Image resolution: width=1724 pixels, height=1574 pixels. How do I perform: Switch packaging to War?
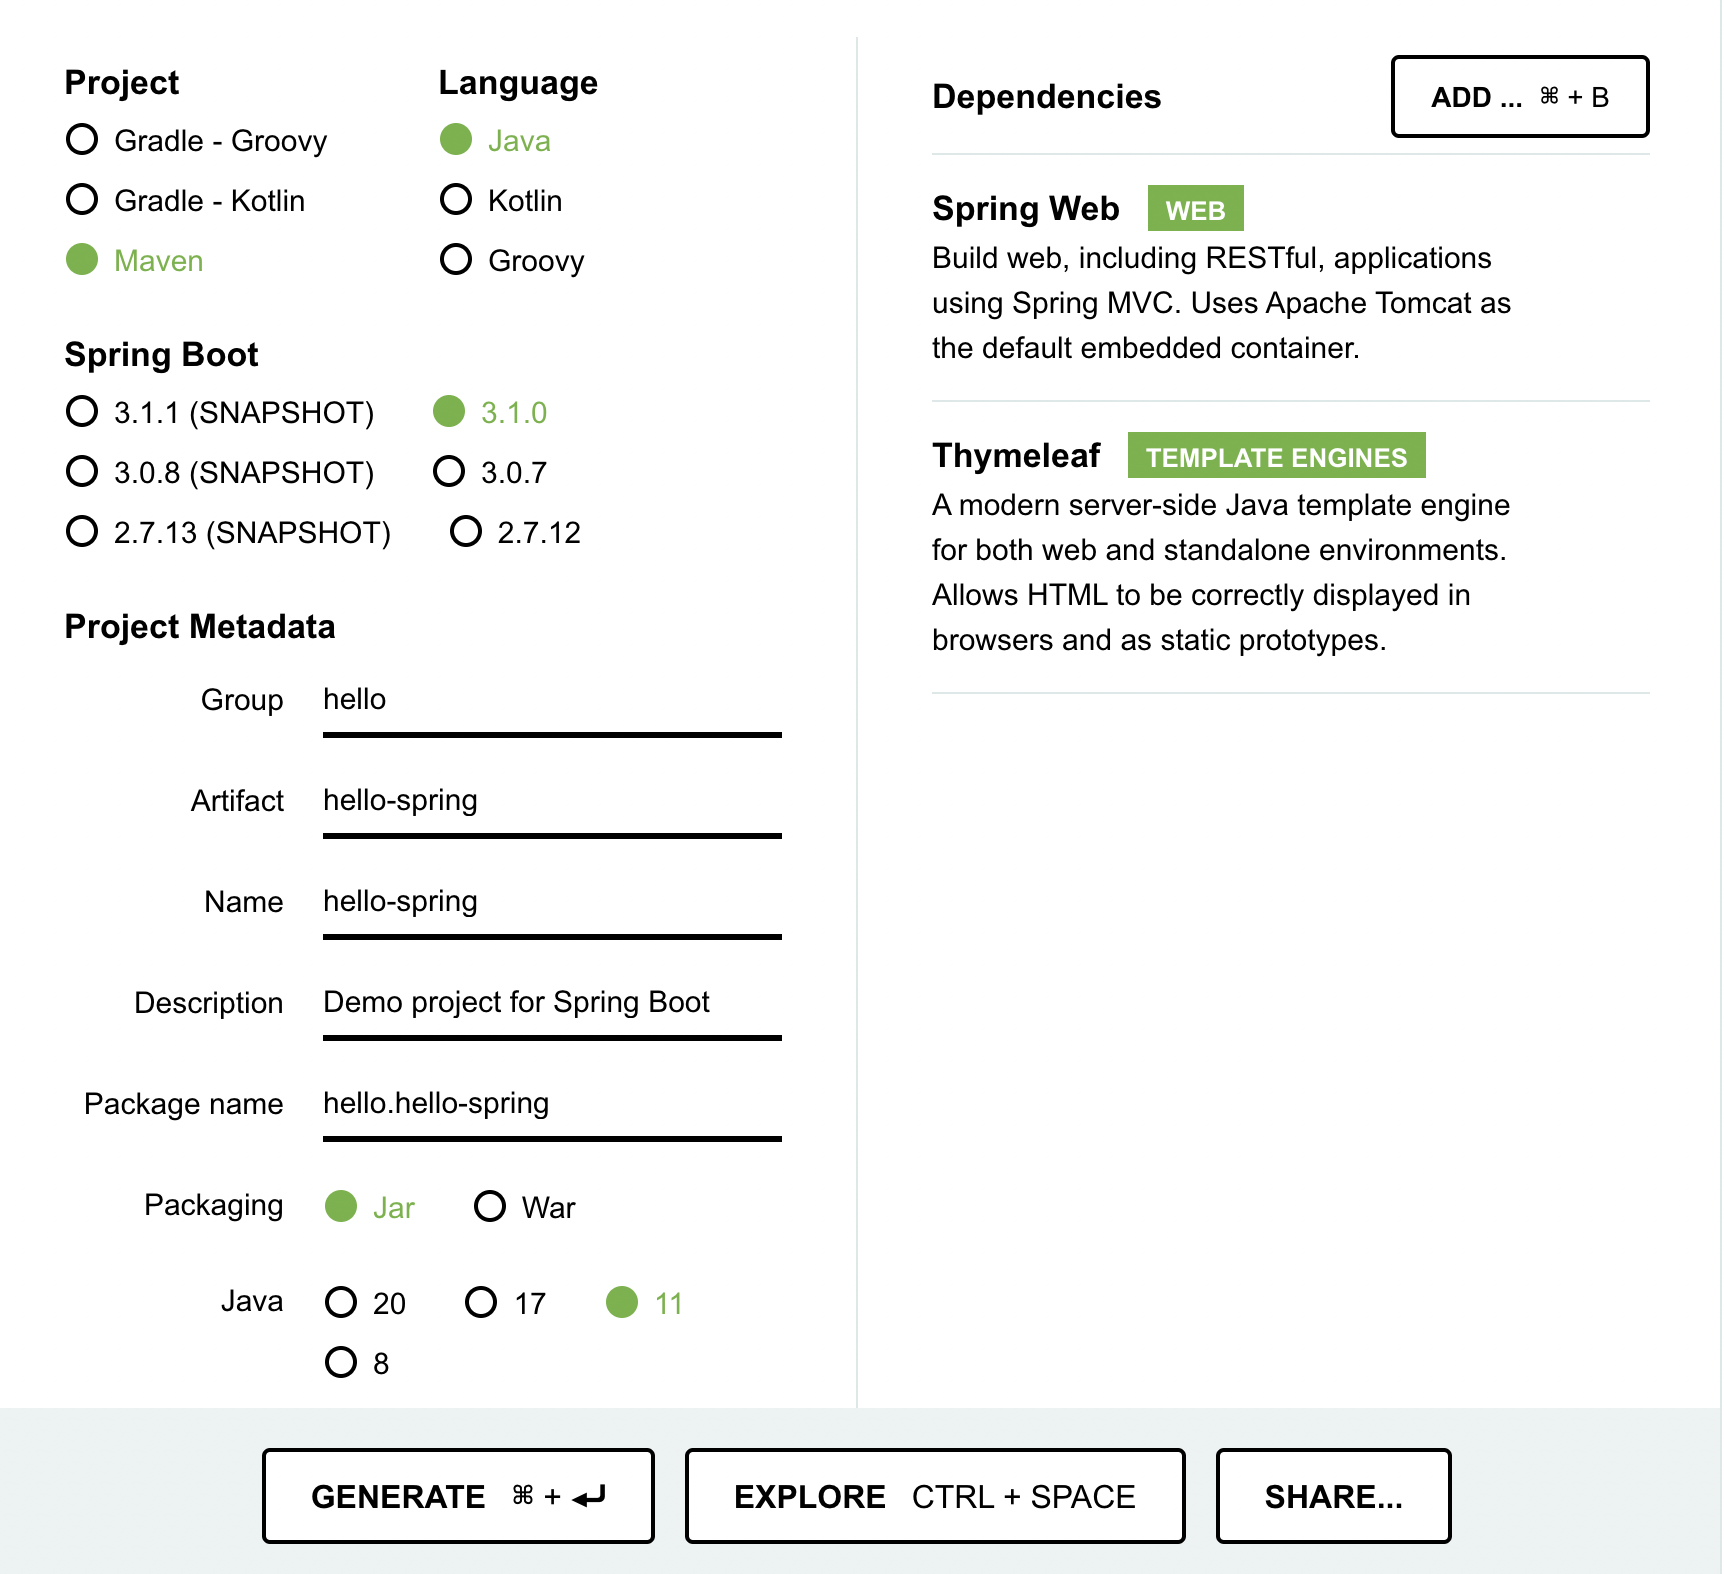525,1207
